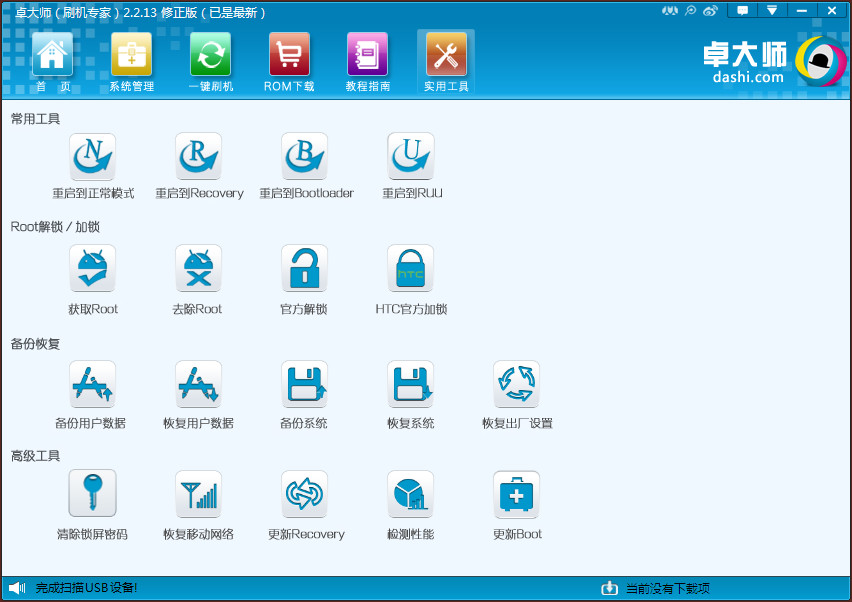Click 恢复移动网络 signal icon
Image resolution: width=852 pixels, height=602 pixels.
tap(198, 494)
